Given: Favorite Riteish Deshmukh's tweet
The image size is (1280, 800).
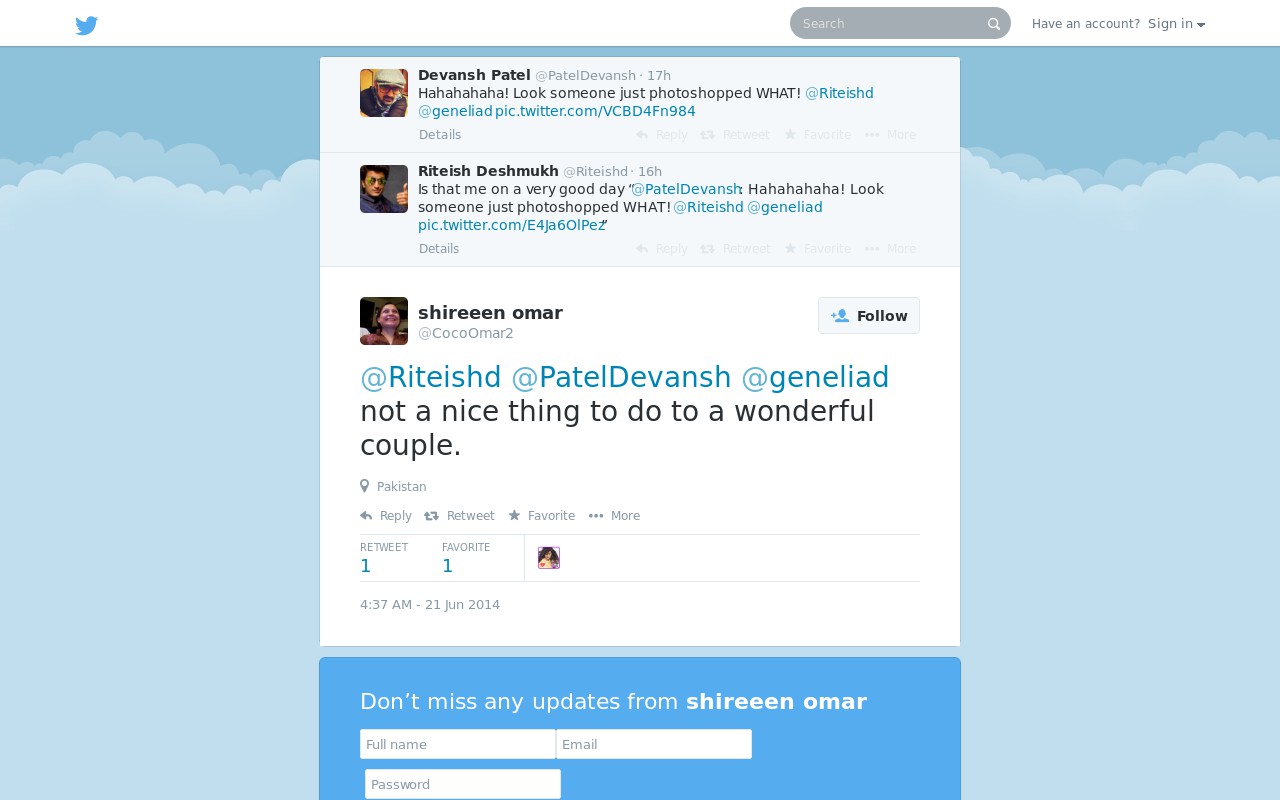Looking at the screenshot, I should click(x=817, y=249).
